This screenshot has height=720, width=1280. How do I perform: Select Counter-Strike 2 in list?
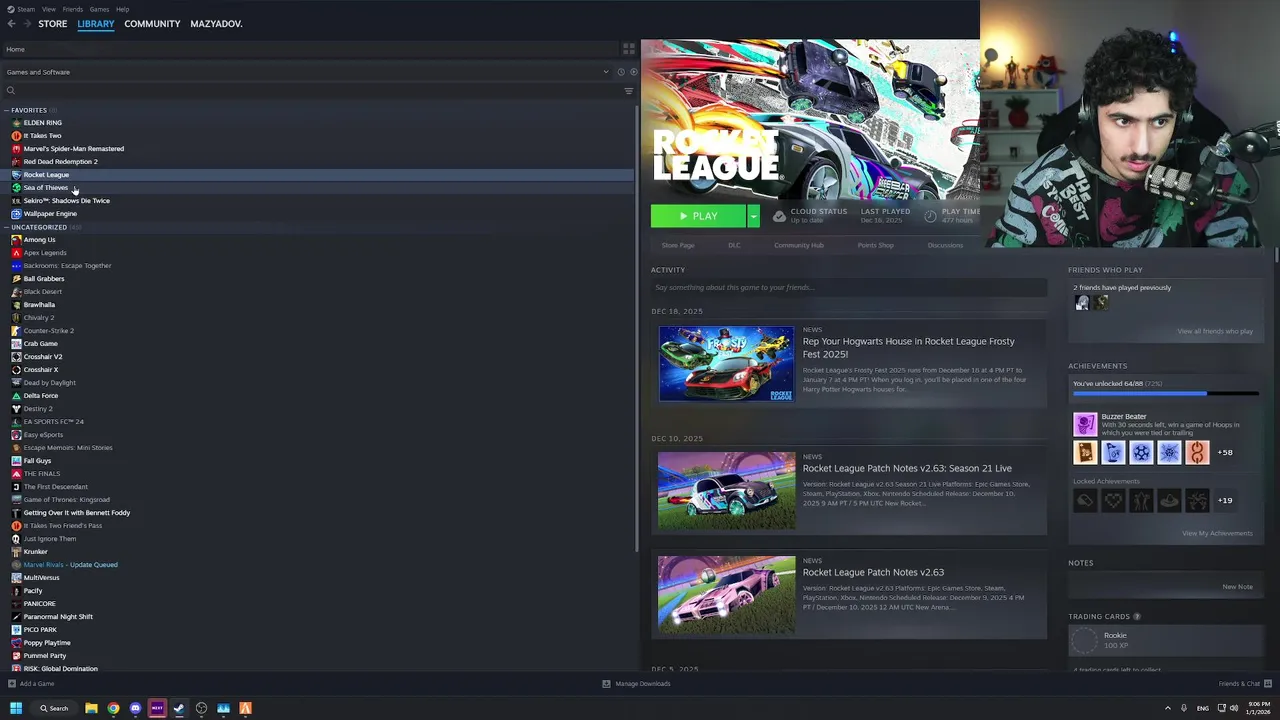point(48,331)
